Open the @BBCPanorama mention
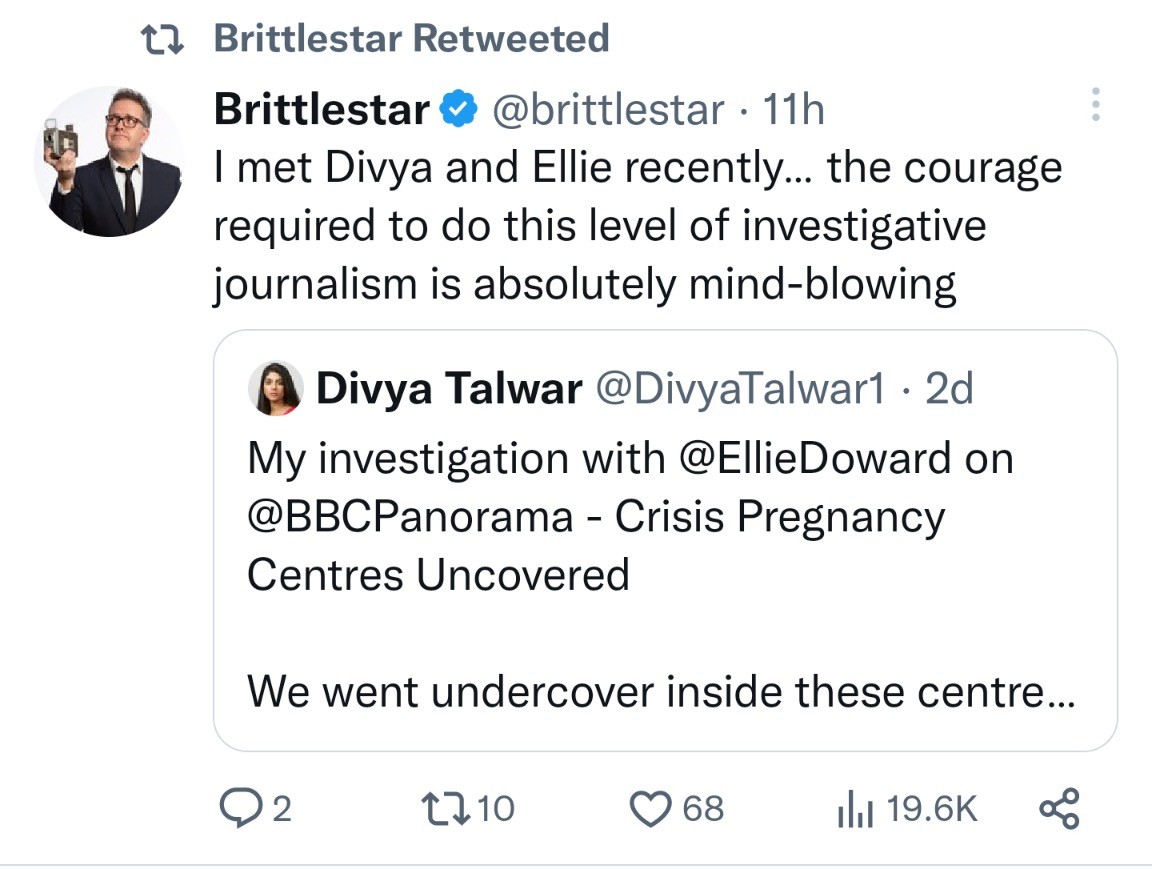 click(410, 517)
